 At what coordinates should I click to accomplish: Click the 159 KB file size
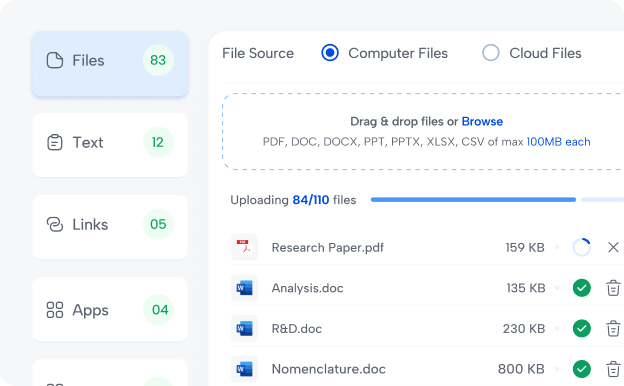point(525,248)
